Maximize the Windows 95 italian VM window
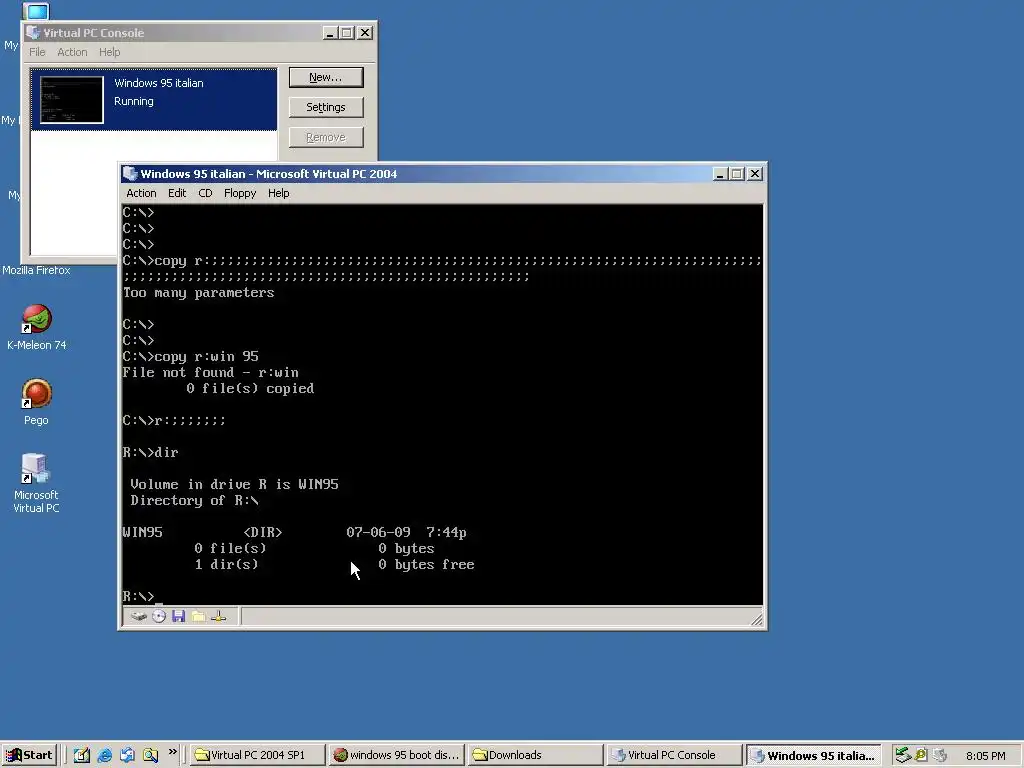Viewport: 1024px width, 768px height. [737, 174]
